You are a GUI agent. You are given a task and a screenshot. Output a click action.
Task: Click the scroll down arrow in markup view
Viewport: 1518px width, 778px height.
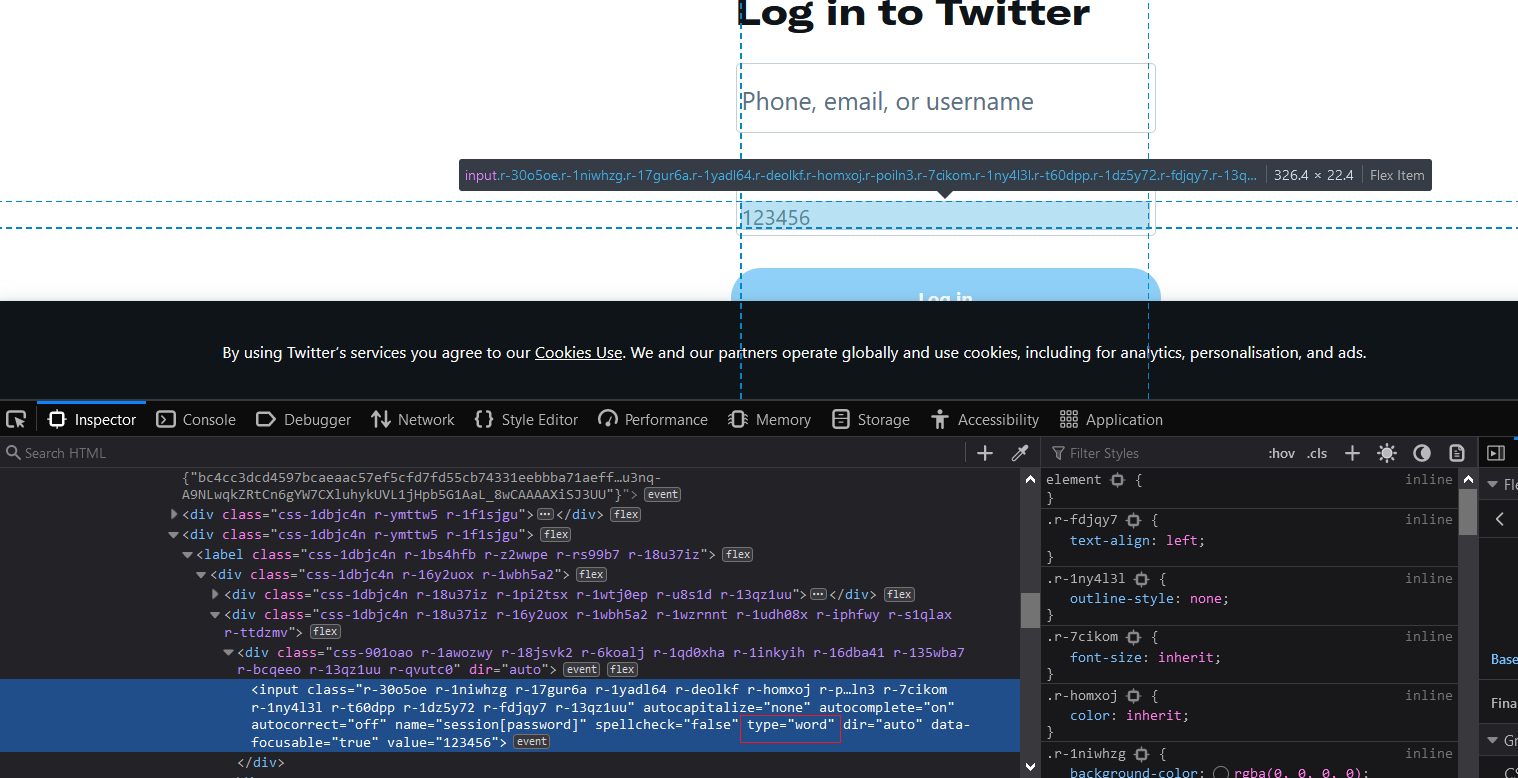tap(1030, 766)
